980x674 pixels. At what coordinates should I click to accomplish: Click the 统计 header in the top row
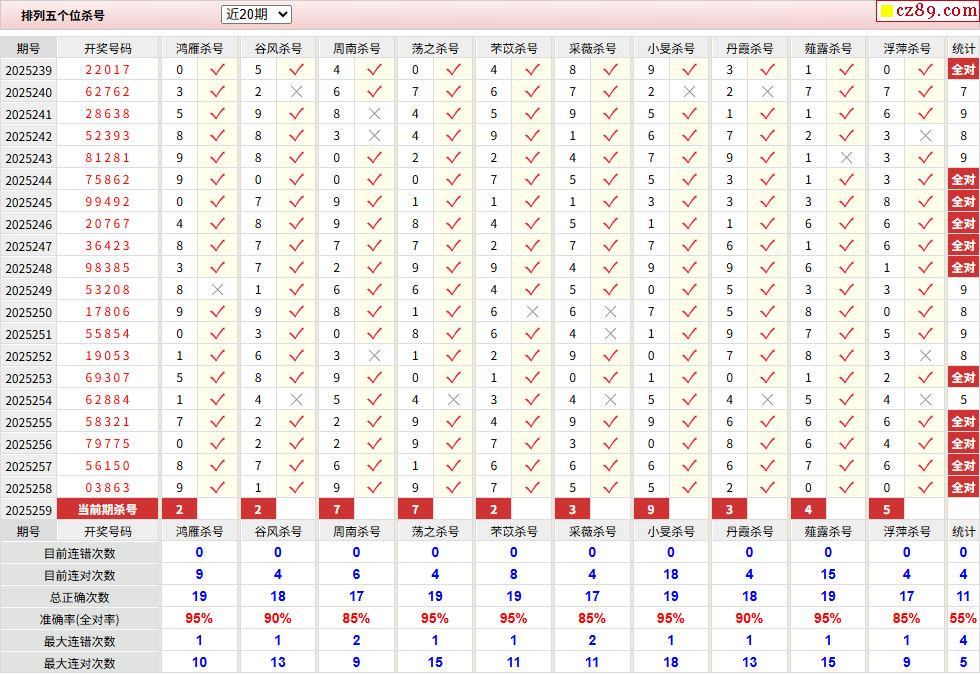963,48
